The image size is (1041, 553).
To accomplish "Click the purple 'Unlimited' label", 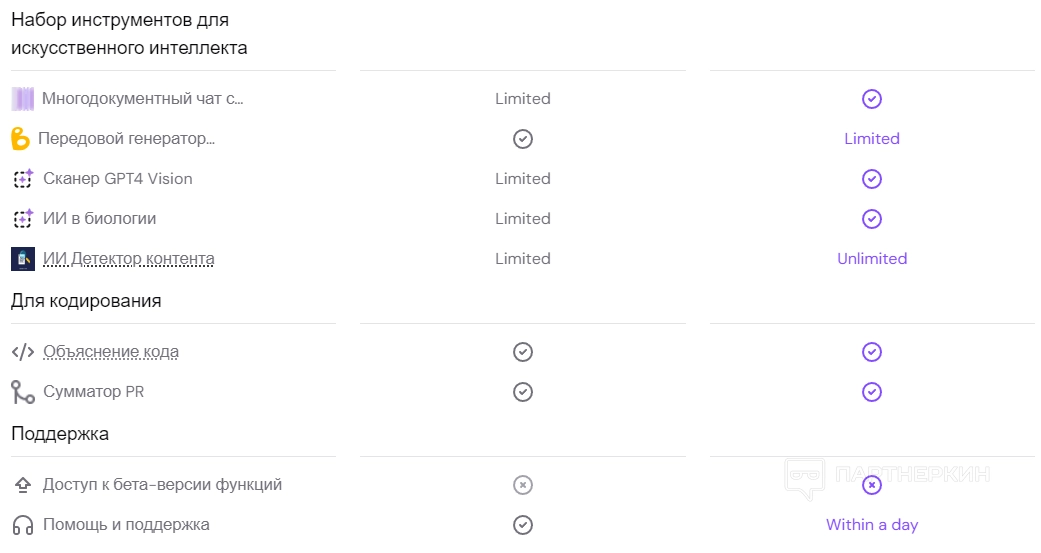I will 872,259.
